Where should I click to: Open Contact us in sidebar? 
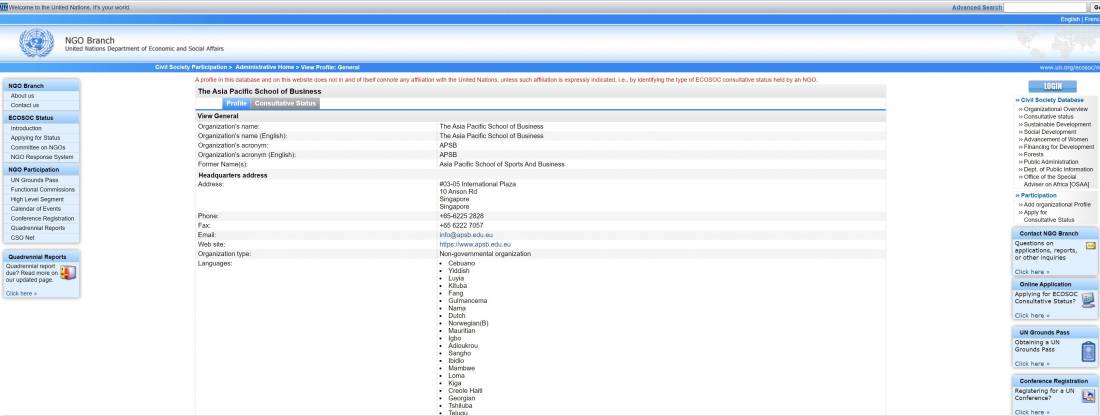25,105
